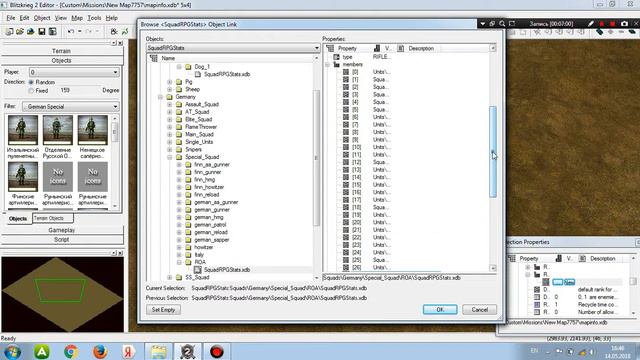Open the Player dropdown
Screen dimensions: 640x360
click(74, 72)
